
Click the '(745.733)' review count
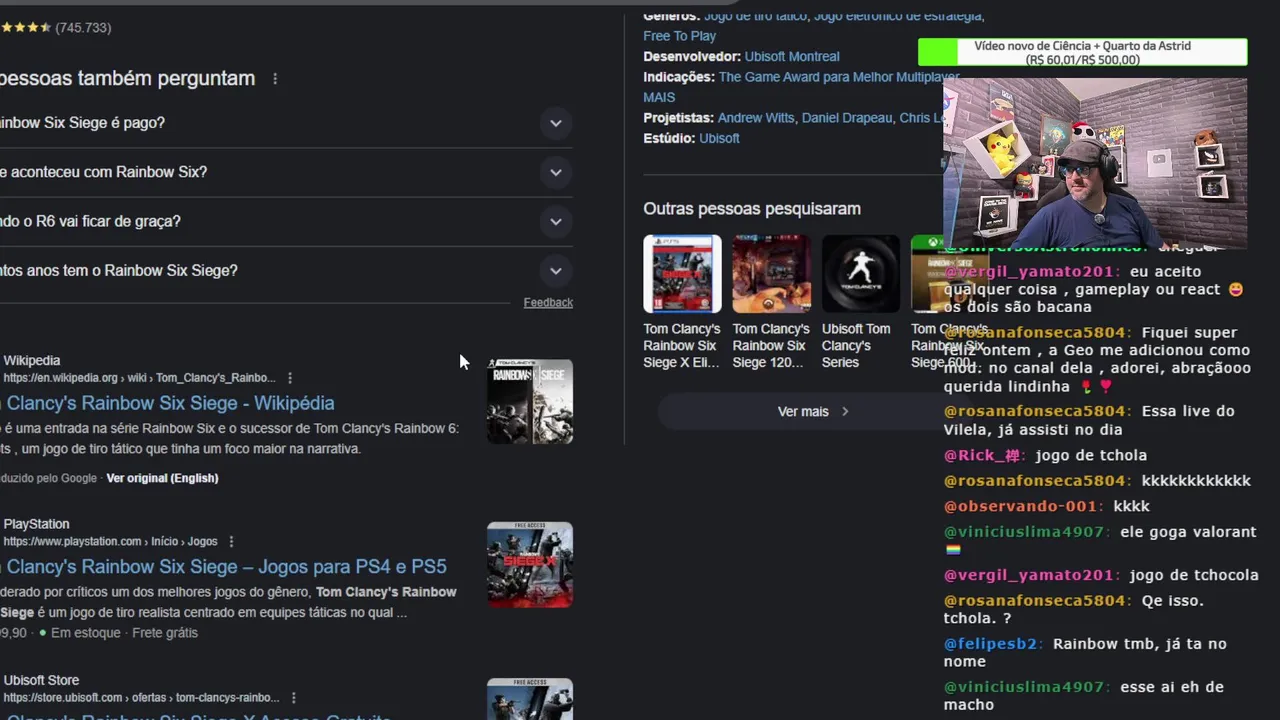point(83,28)
